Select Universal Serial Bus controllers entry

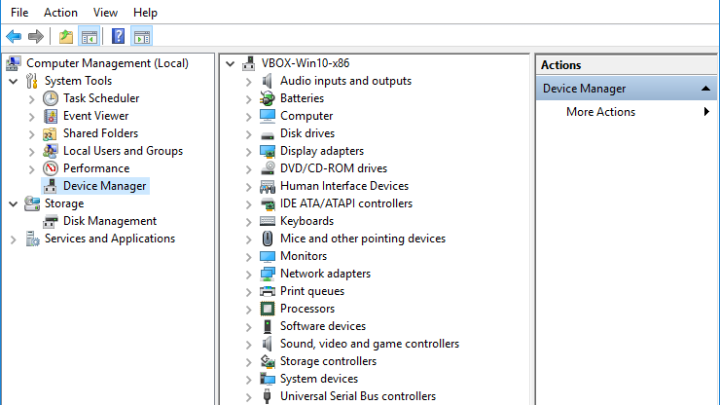(x=358, y=396)
